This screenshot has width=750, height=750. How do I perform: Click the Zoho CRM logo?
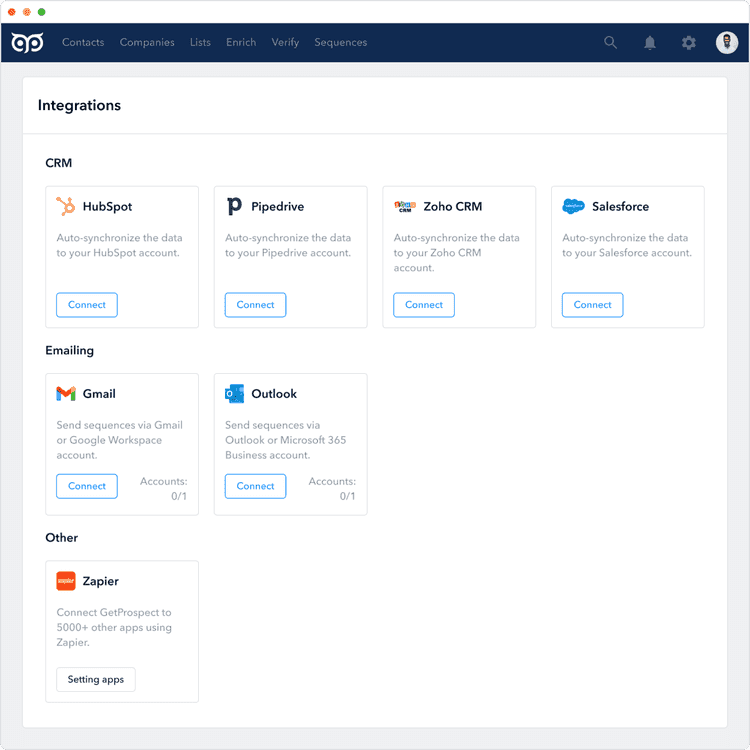(x=404, y=206)
